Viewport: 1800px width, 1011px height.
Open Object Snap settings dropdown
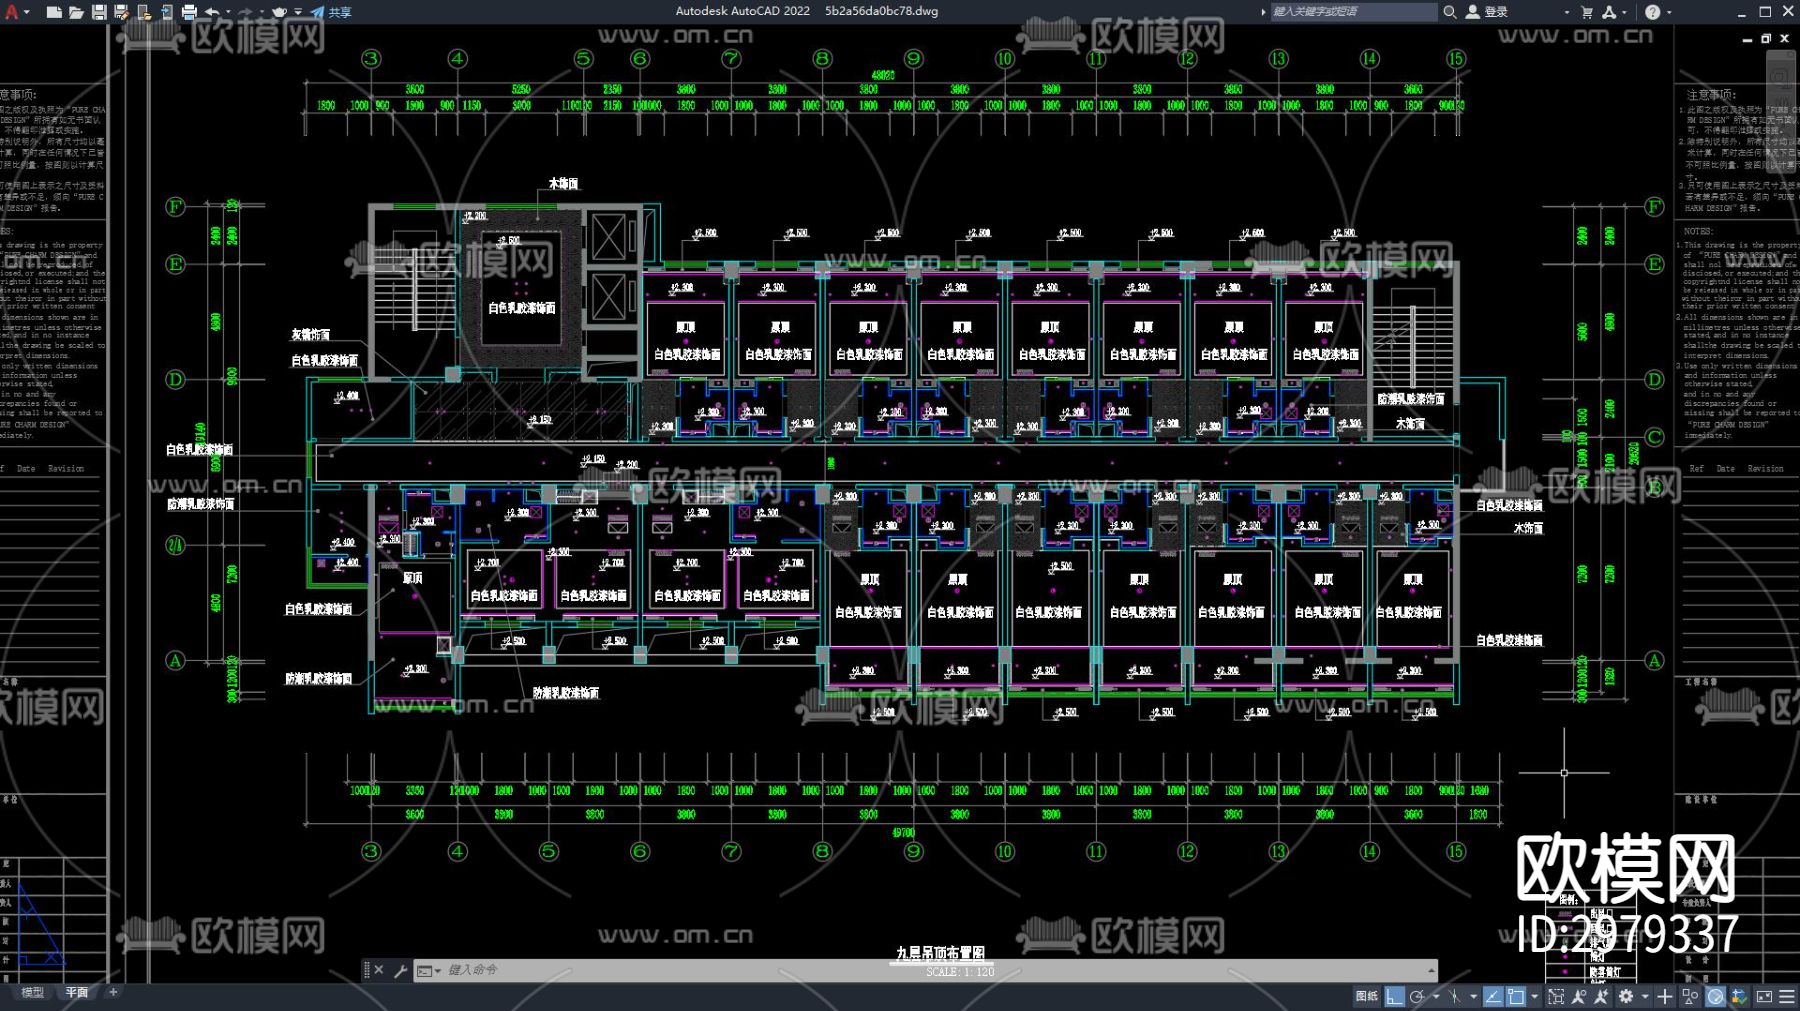[1534, 996]
